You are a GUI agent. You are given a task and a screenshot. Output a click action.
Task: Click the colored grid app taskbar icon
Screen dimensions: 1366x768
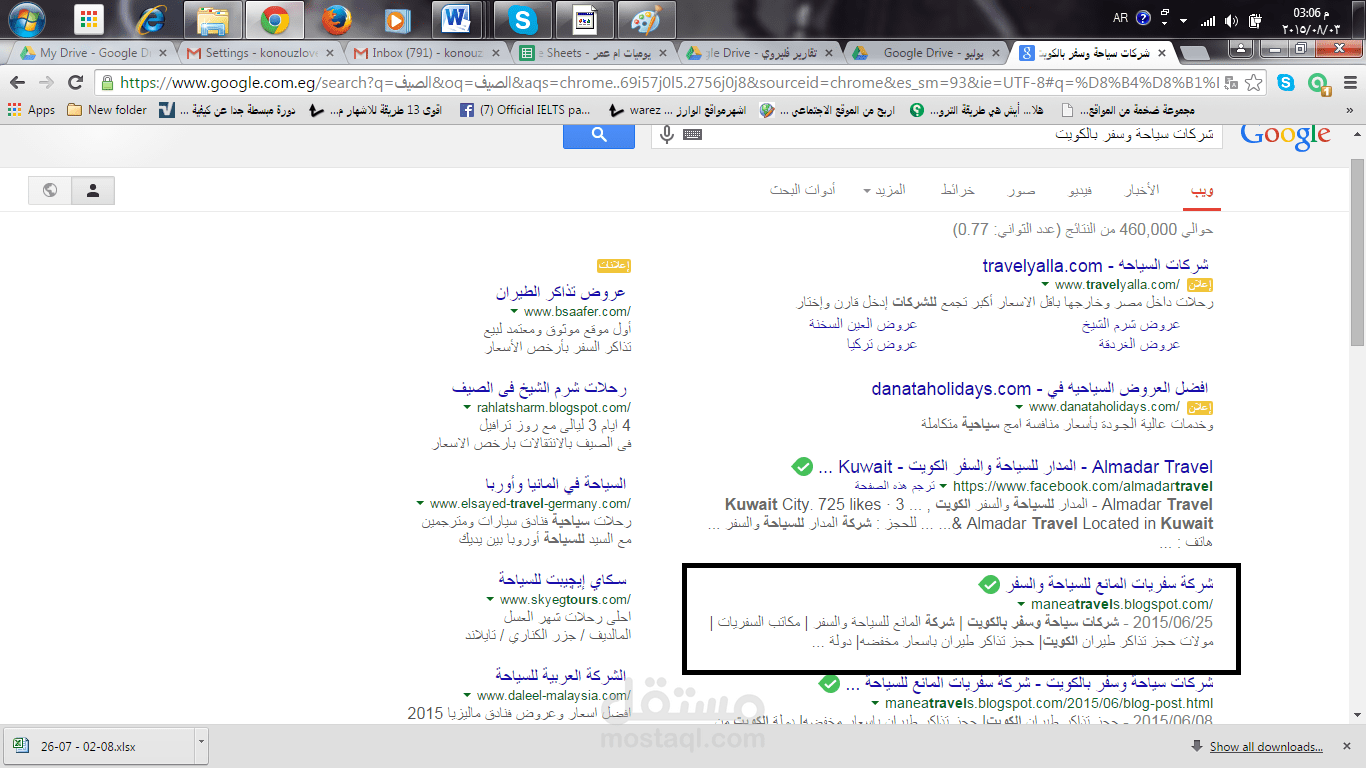tap(89, 19)
